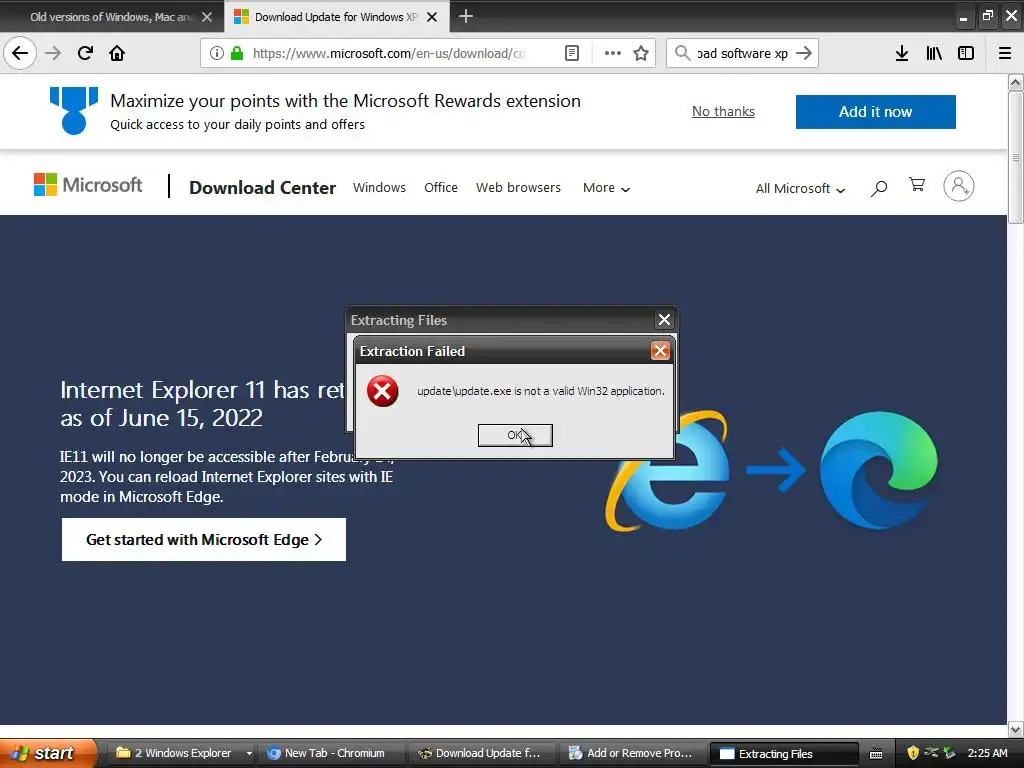This screenshot has width=1024, height=768.
Task: Click the browser Back arrow button
Action: (20, 53)
